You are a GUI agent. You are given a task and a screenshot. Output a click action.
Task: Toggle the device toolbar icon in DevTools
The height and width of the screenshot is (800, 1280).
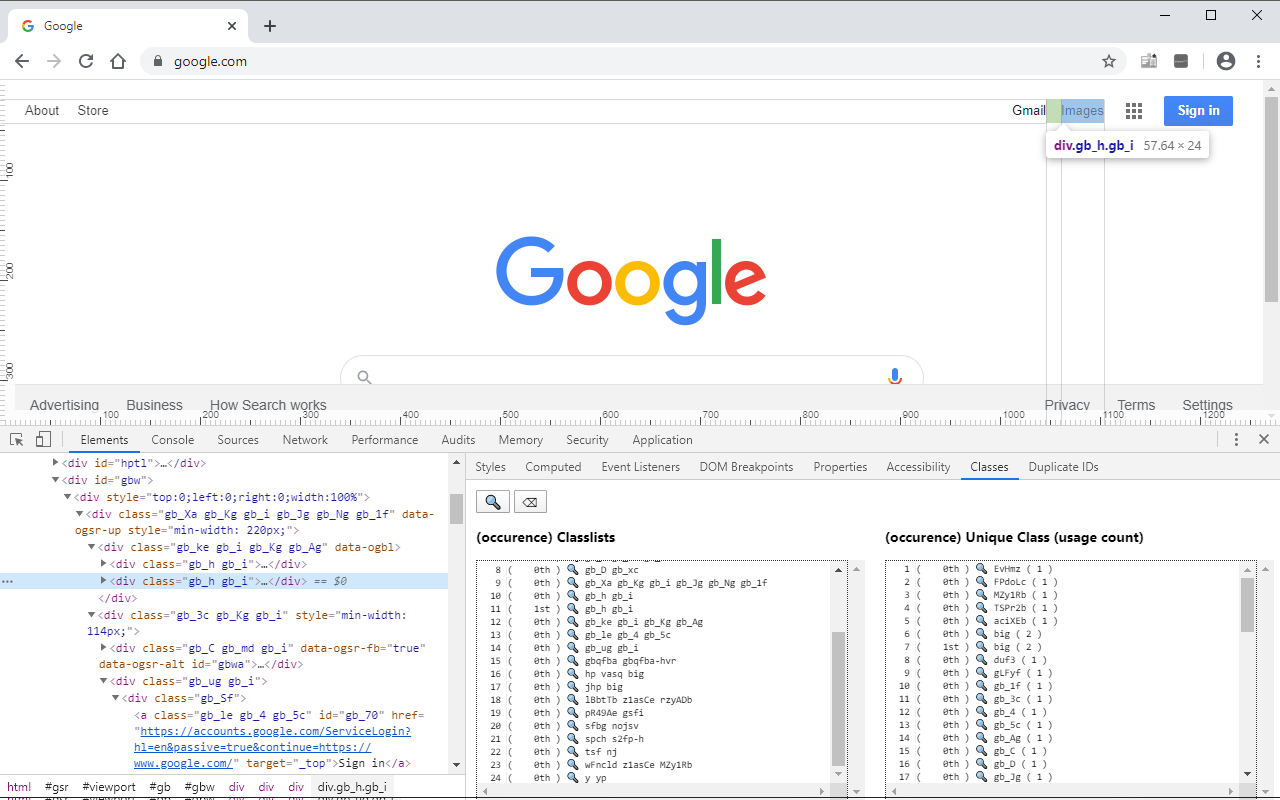click(43, 440)
